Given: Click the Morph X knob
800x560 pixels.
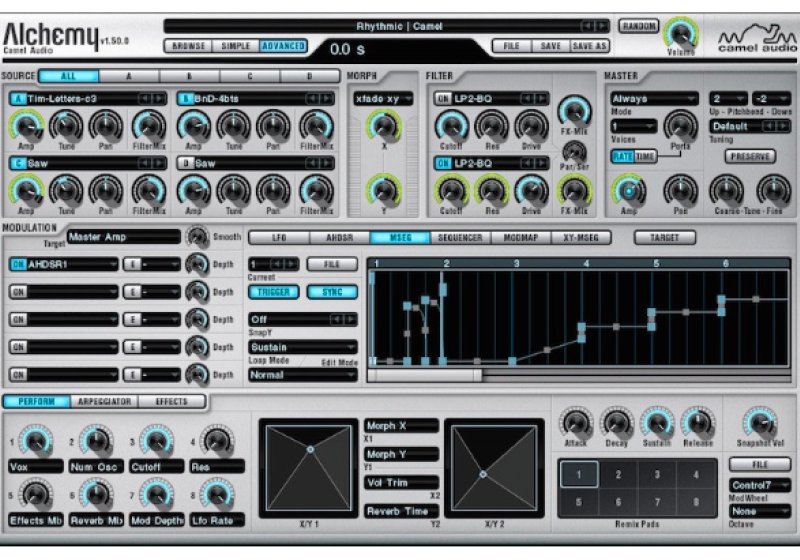Looking at the screenshot, I should pyautogui.click(x=380, y=125).
